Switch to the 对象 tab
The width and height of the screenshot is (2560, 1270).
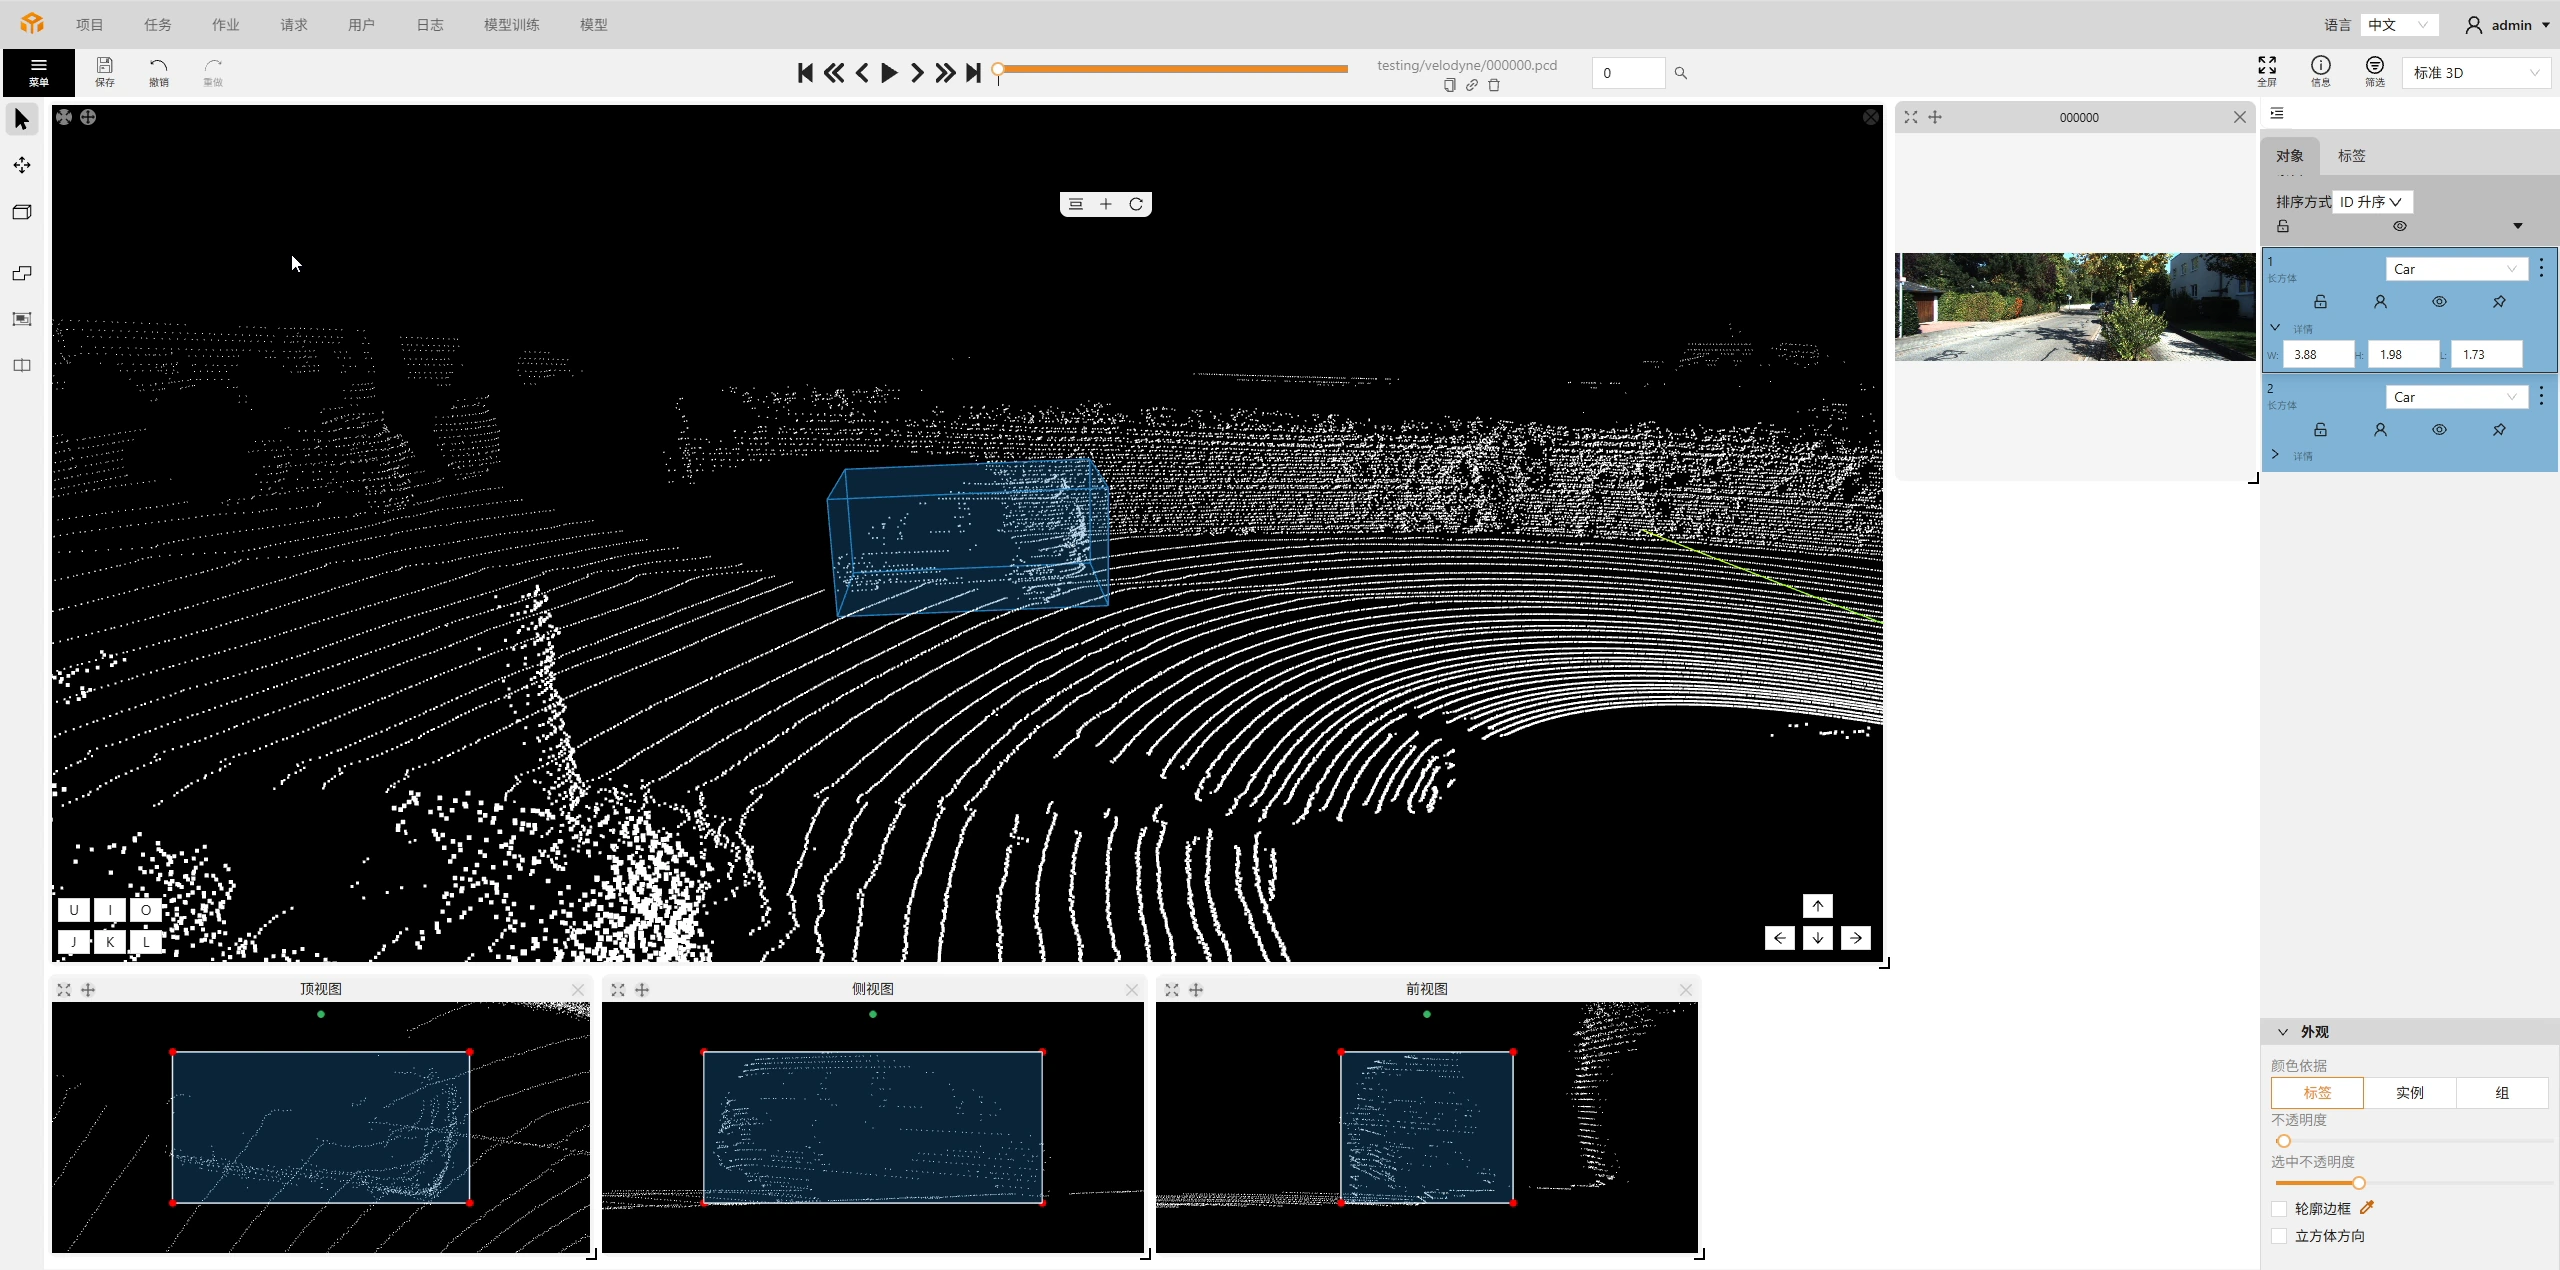pyautogui.click(x=2290, y=156)
